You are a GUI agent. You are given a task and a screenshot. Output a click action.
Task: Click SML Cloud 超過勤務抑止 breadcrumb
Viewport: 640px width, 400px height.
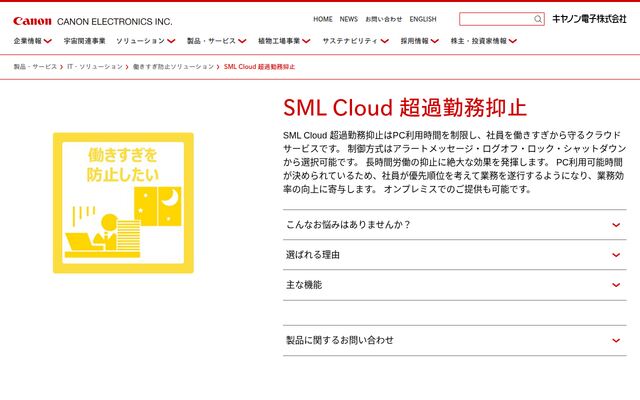259,67
